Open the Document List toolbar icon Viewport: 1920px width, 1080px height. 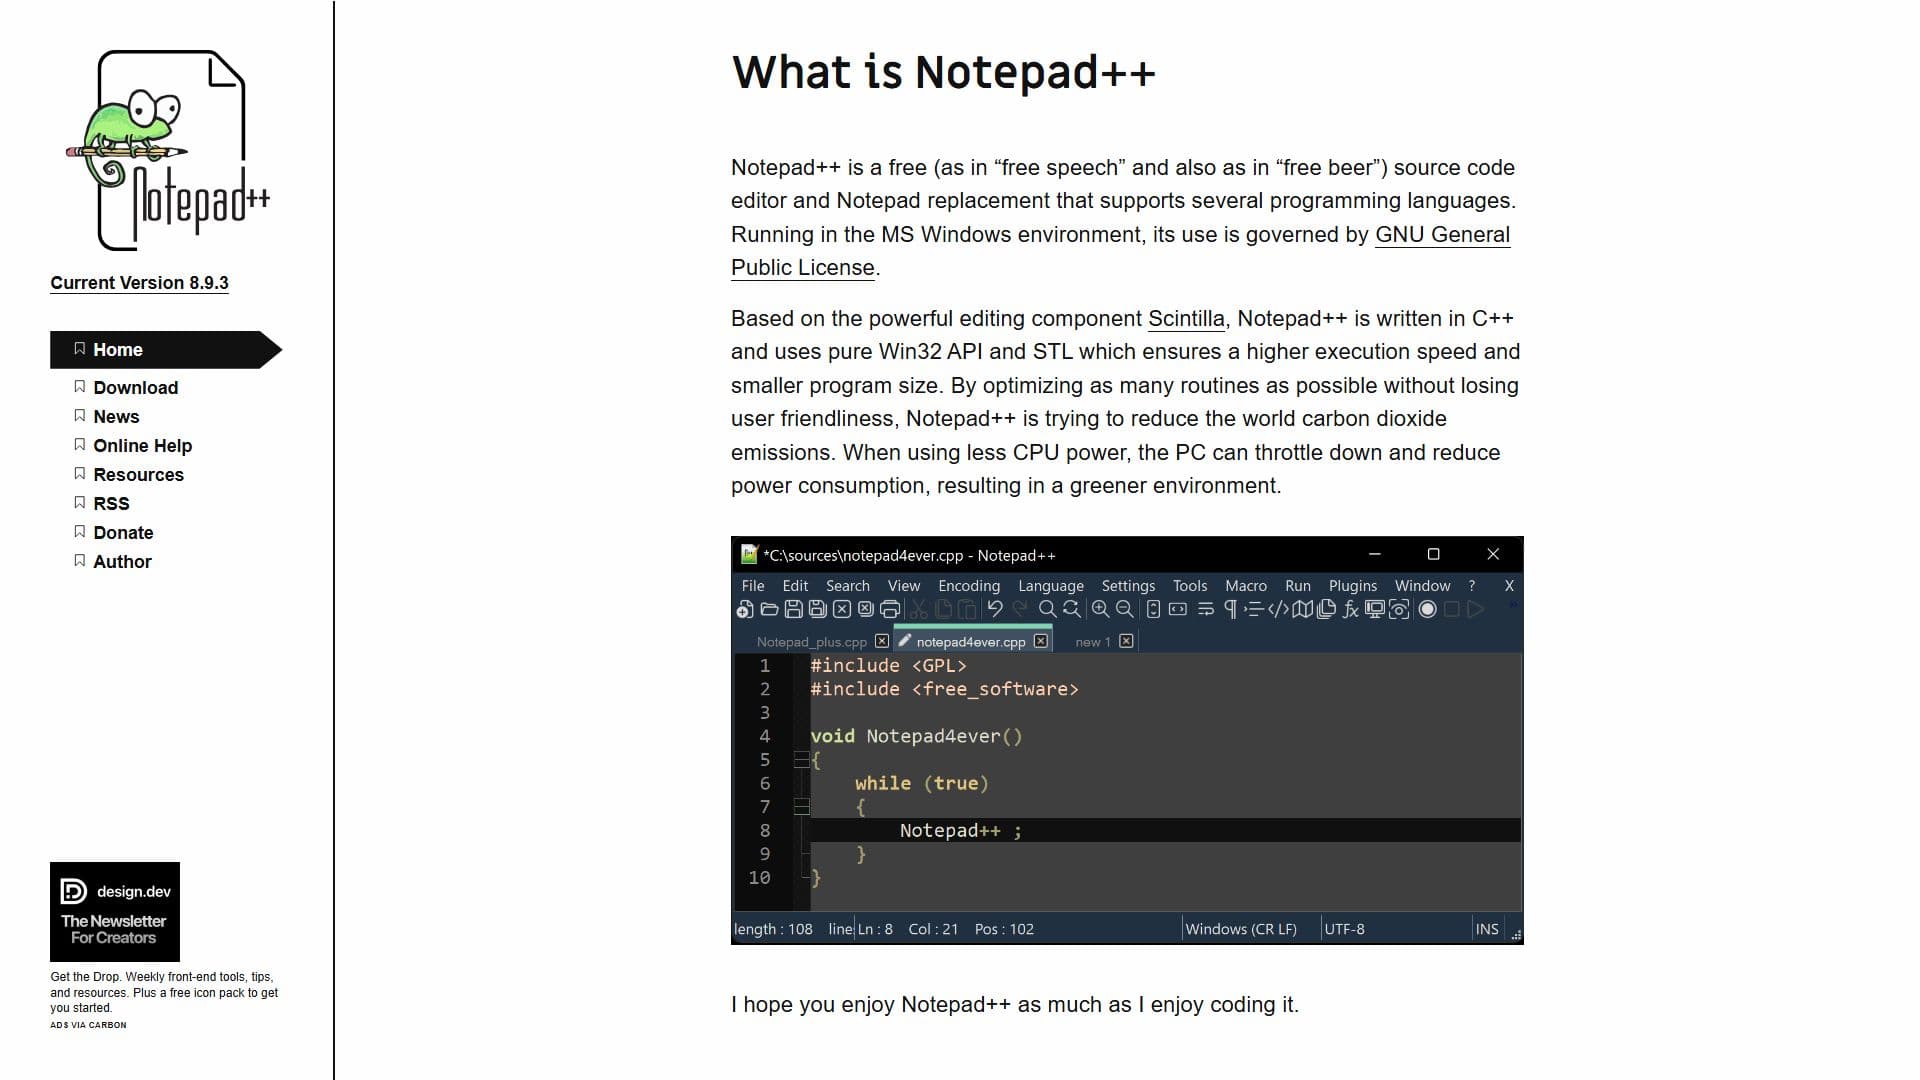pyautogui.click(x=1326, y=609)
